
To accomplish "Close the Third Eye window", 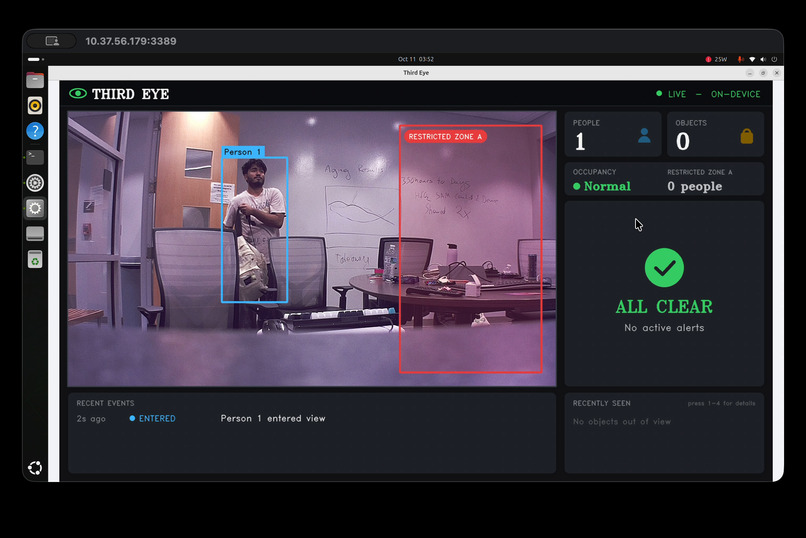I will 777,73.
